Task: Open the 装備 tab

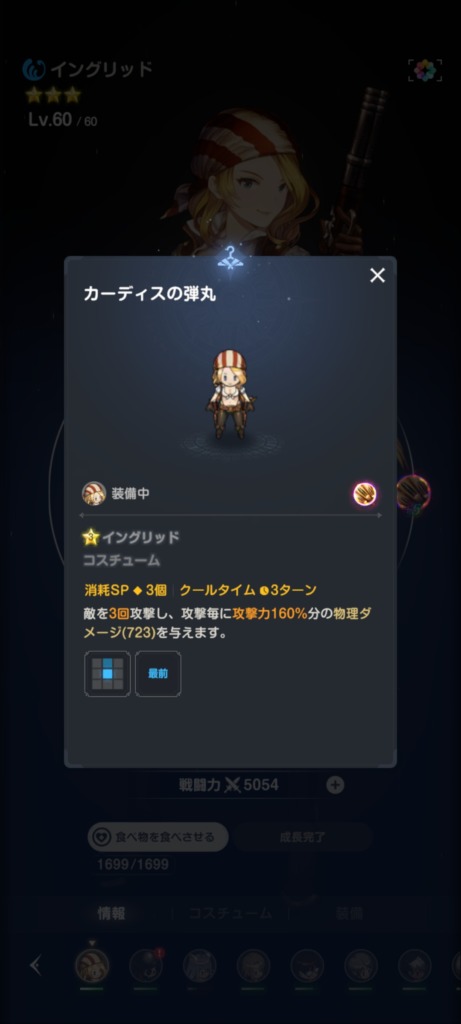Action: click(x=349, y=913)
